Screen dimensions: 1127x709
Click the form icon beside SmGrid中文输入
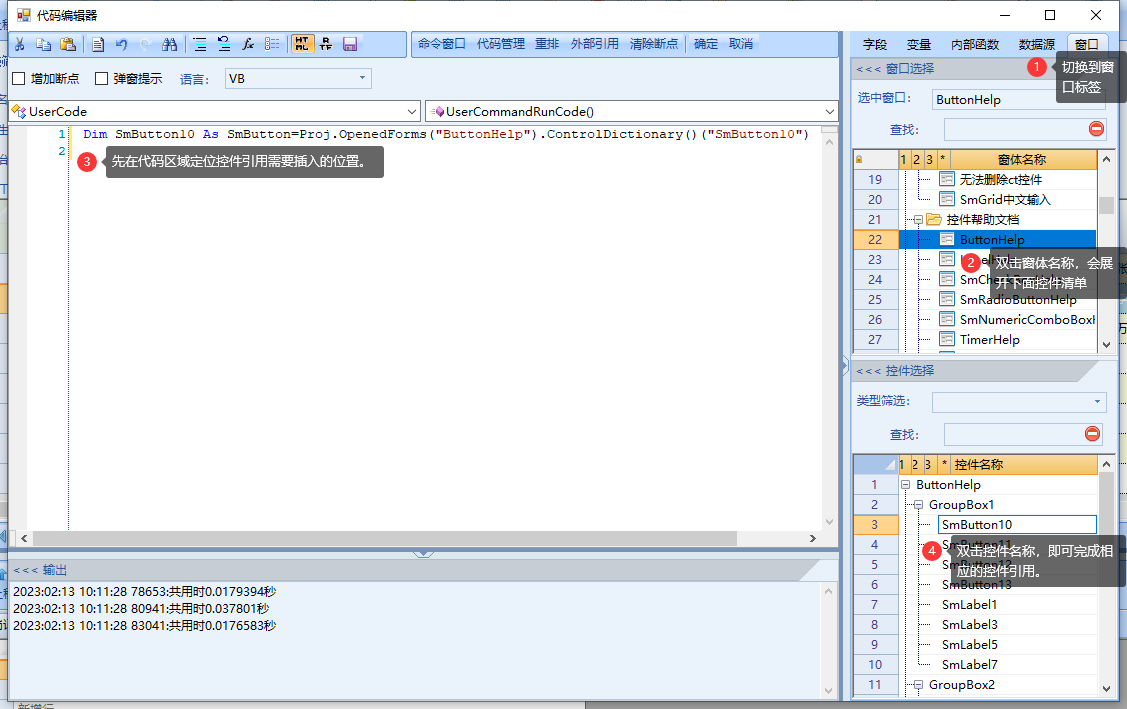(x=947, y=198)
